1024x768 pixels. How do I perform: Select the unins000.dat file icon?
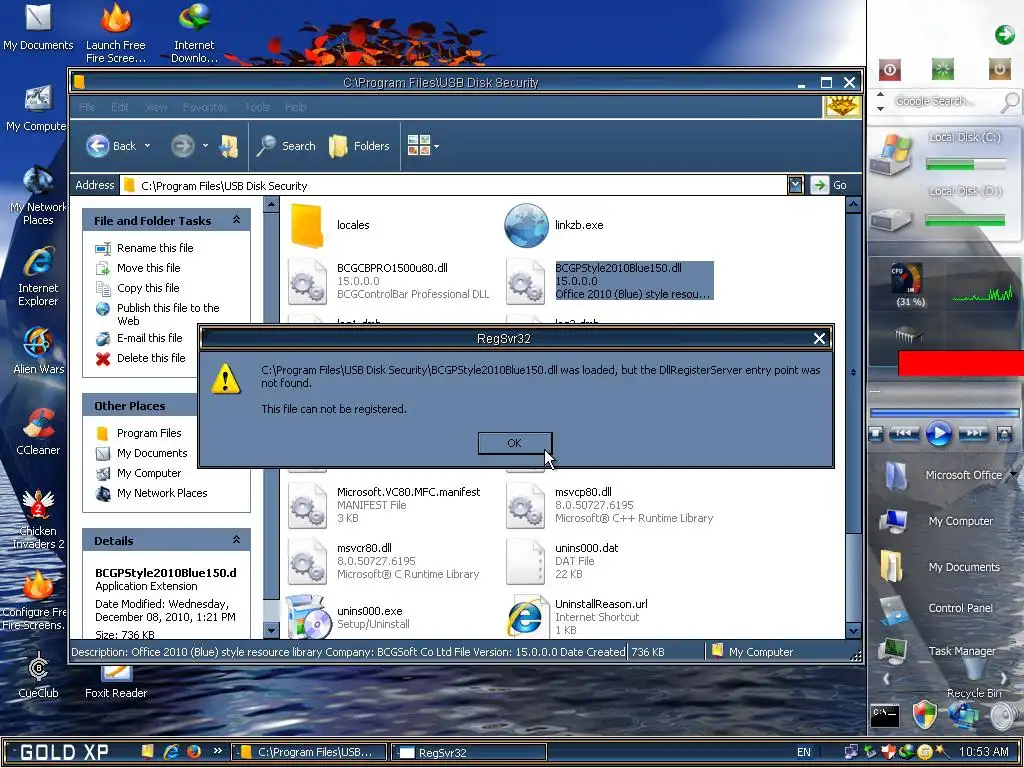525,562
